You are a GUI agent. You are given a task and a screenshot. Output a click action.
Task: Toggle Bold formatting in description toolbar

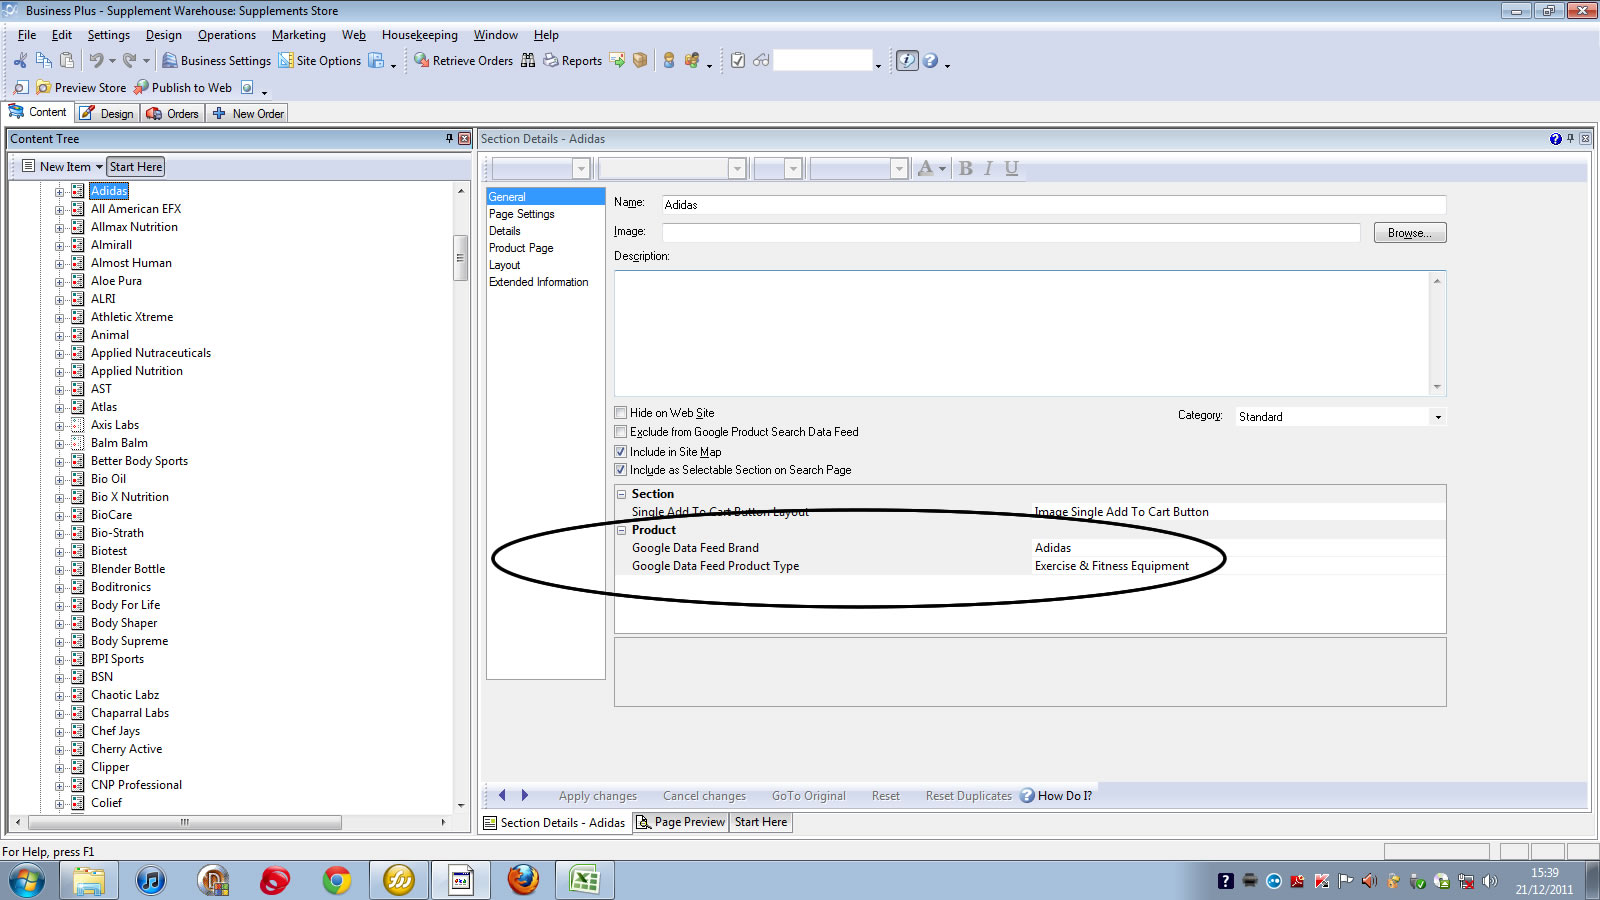pos(965,168)
